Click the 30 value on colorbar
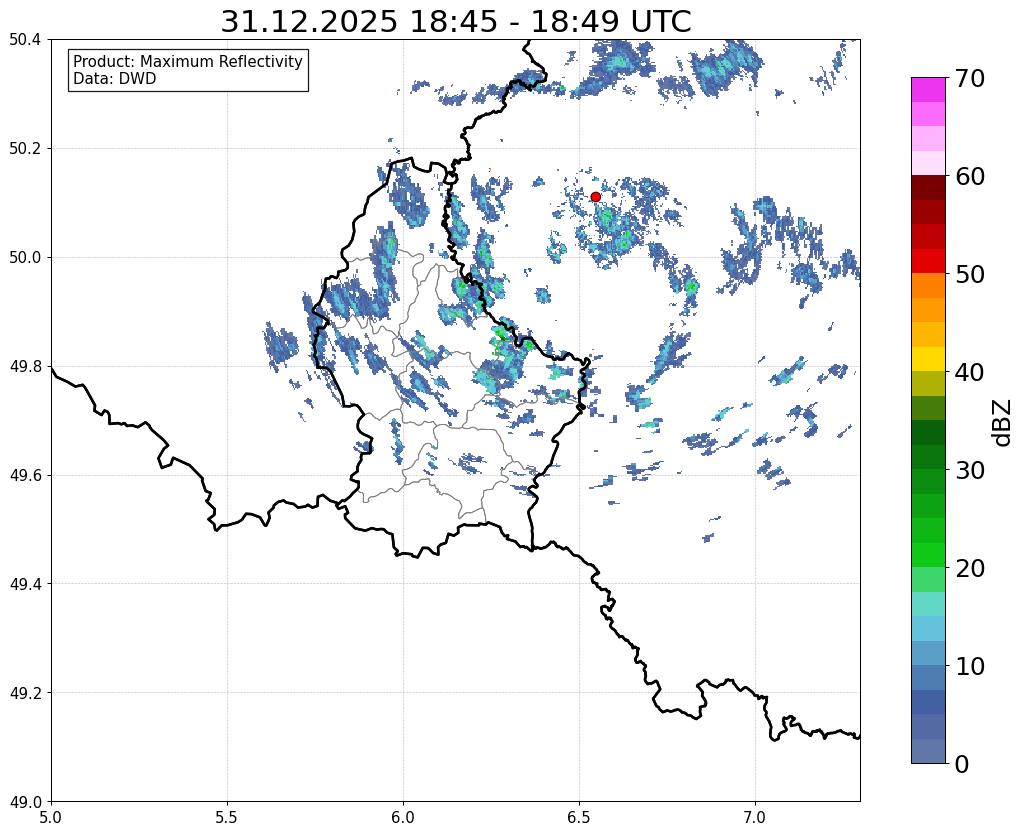Image resolution: width=1023 pixels, height=834 pixels. [969, 470]
